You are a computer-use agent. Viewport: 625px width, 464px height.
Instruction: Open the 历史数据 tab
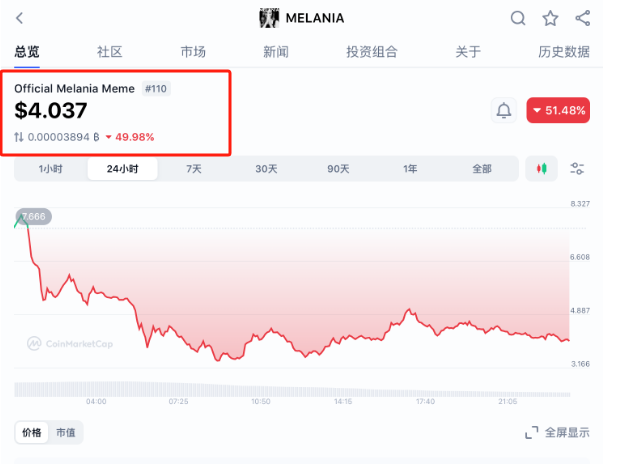563,52
